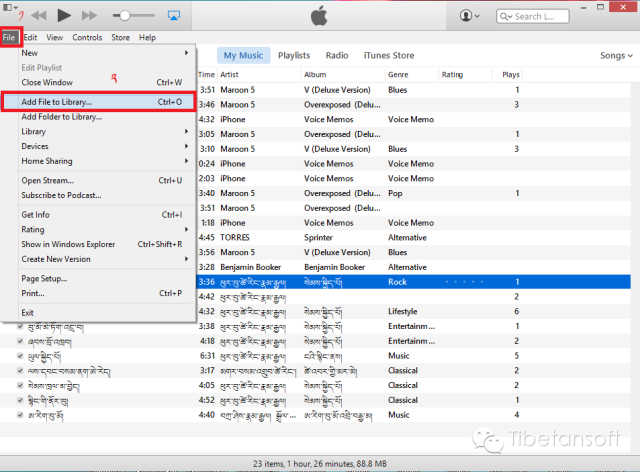640x472 pixels.
Task: Switch to Playlists tab
Action: point(294,56)
